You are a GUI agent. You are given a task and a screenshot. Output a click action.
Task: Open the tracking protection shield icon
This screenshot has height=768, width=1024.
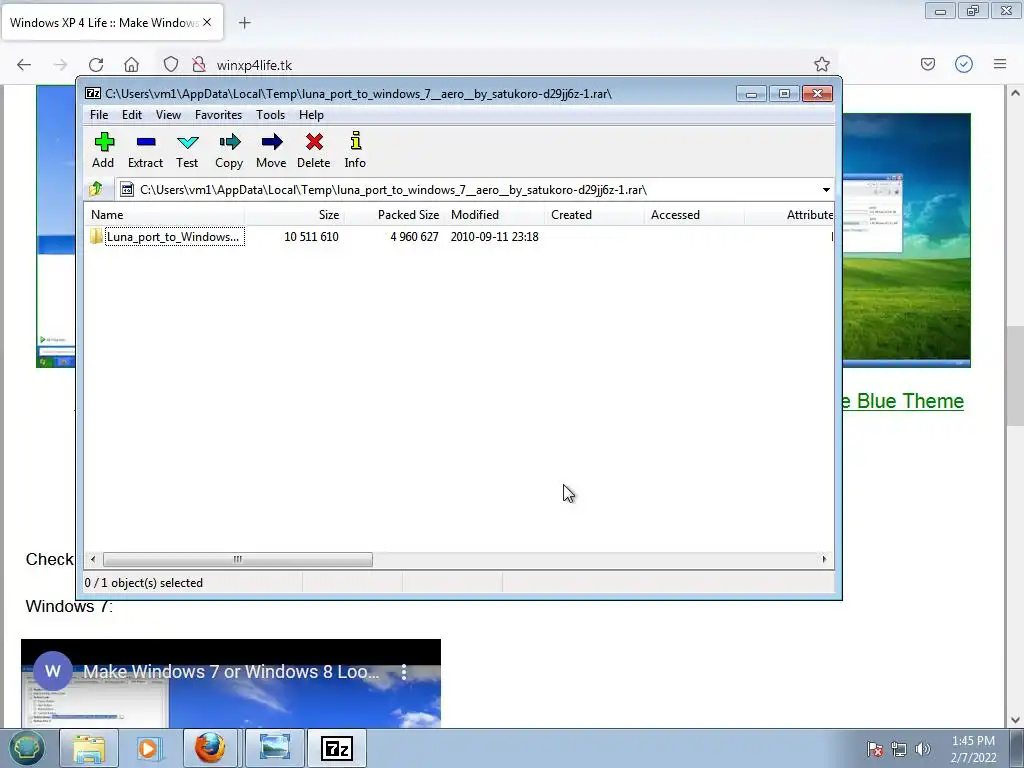[170, 64]
